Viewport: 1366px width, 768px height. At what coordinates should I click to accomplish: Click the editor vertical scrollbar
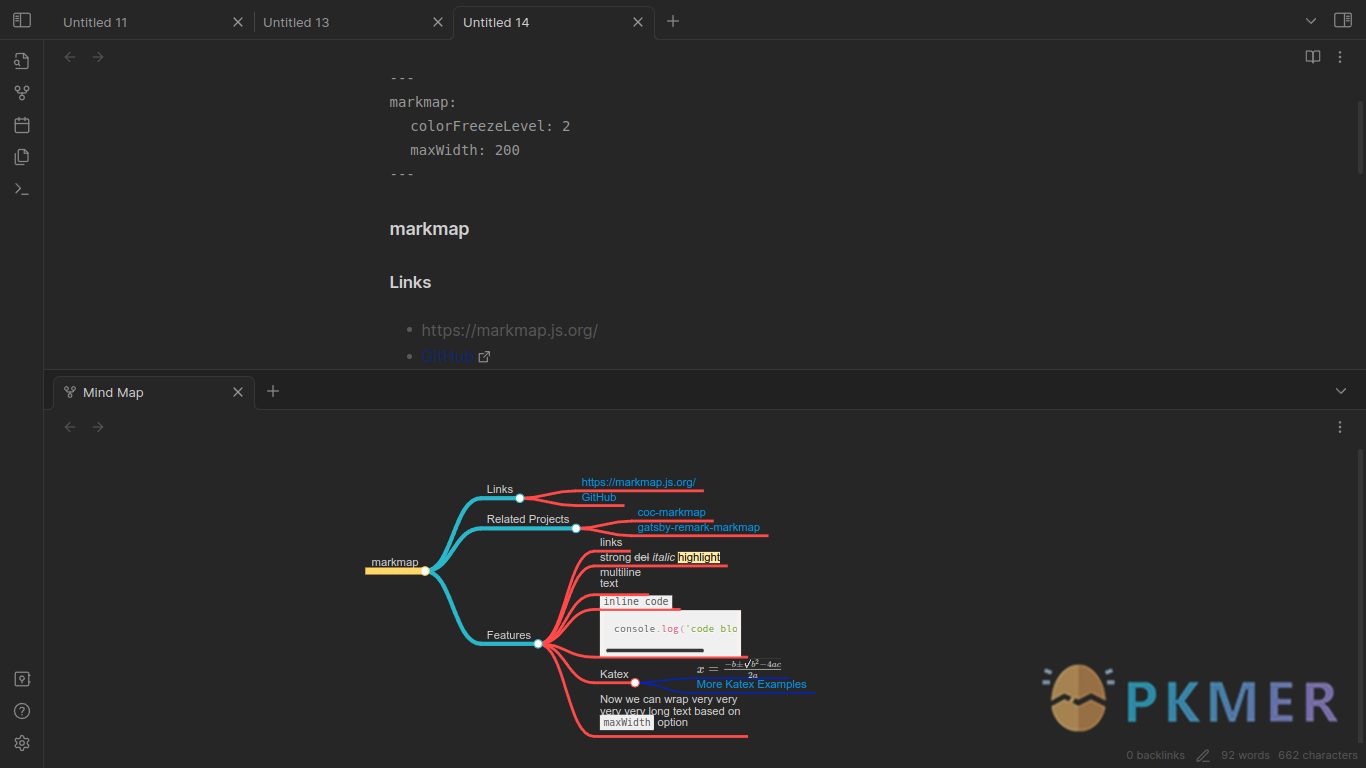coord(1360,135)
